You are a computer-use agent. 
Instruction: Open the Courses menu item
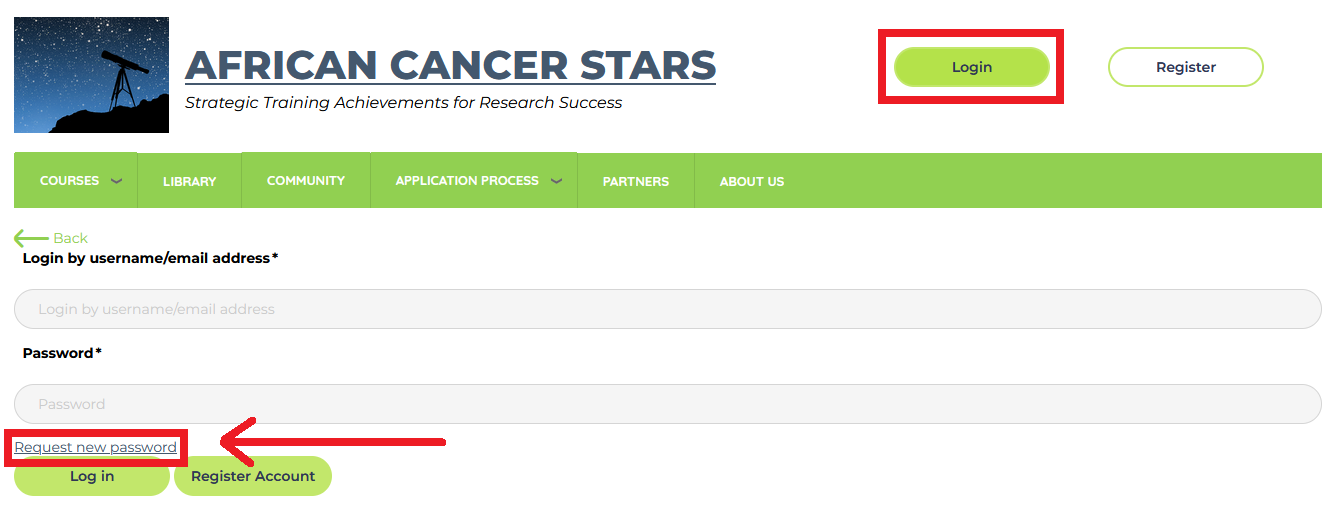click(x=70, y=181)
